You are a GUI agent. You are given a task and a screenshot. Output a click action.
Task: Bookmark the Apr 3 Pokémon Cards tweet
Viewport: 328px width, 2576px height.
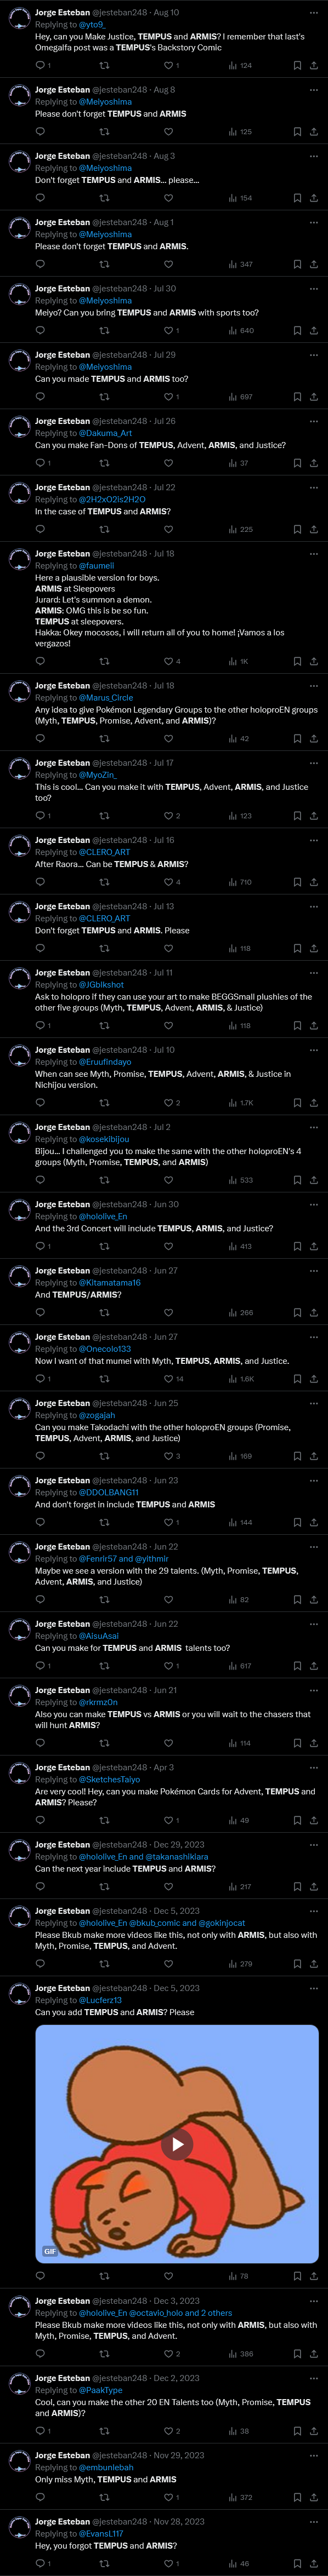click(x=297, y=1820)
